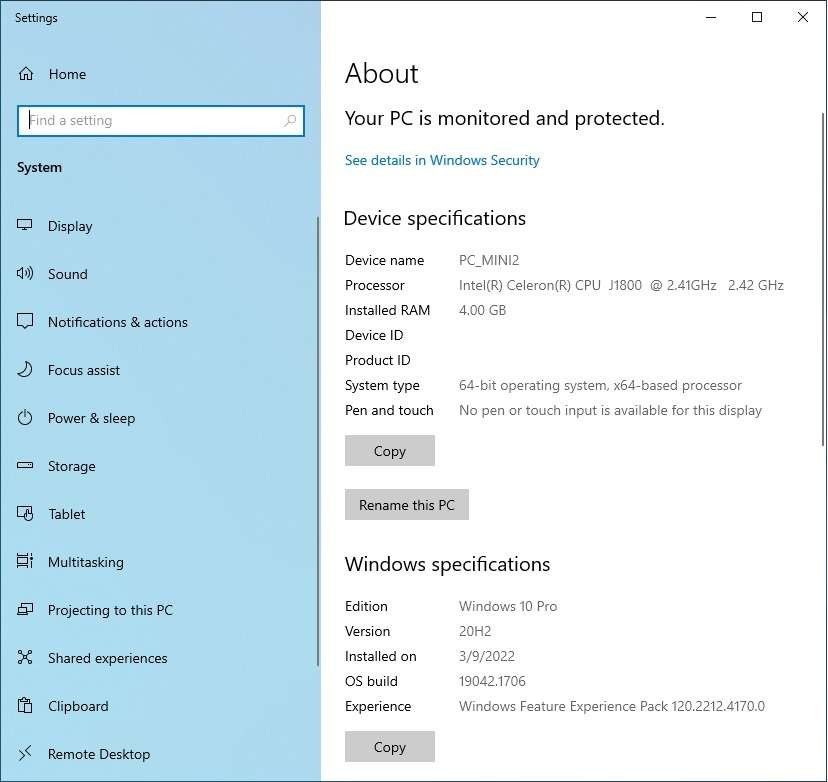Open See details in Windows Security link
Screen dimensions: 828x782
pos(442,160)
